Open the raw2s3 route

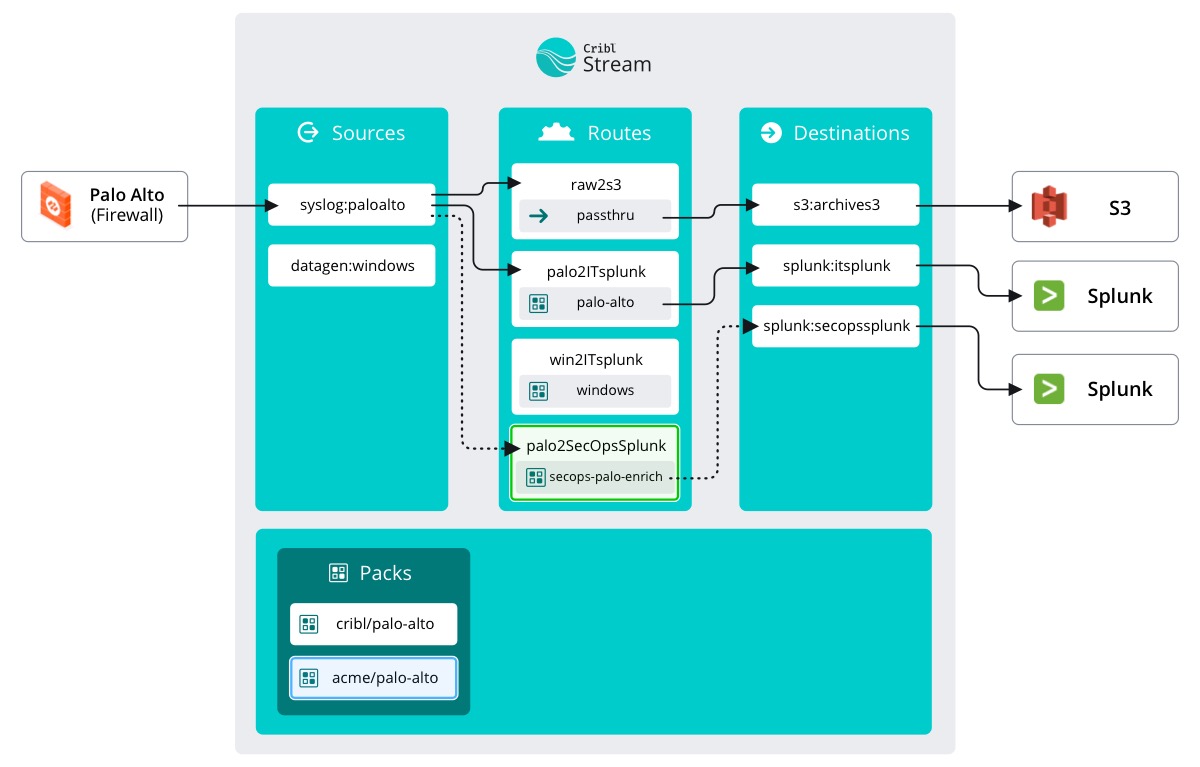pyautogui.click(x=595, y=184)
